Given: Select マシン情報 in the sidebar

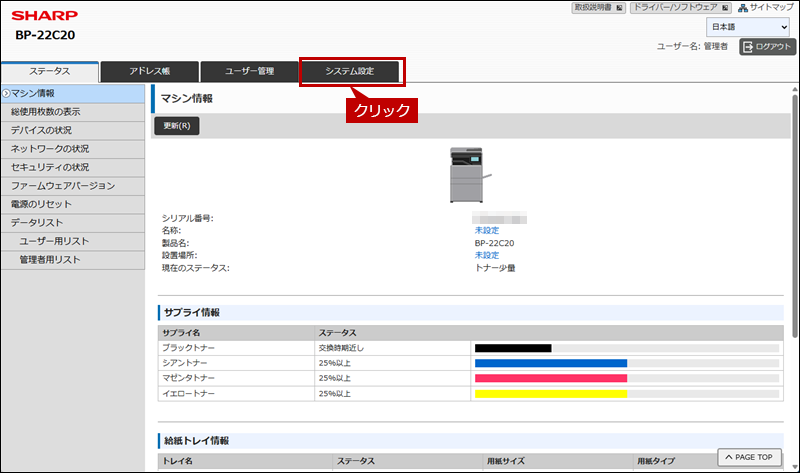Looking at the screenshot, I should [x=73, y=93].
